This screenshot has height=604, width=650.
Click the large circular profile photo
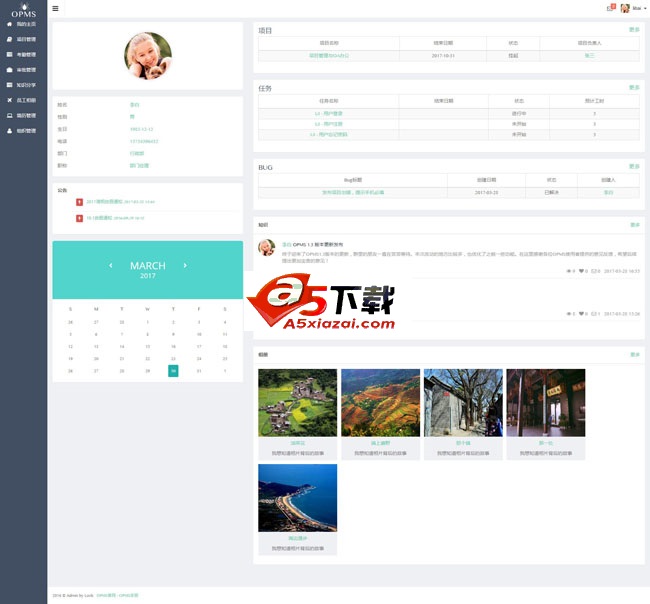[148, 56]
